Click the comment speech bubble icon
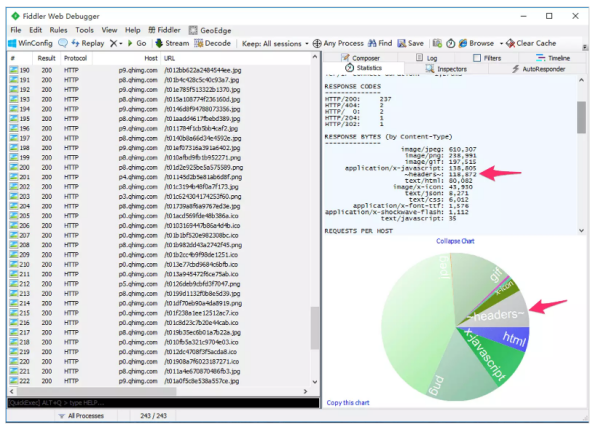593x427 pixels. [x=63, y=43]
